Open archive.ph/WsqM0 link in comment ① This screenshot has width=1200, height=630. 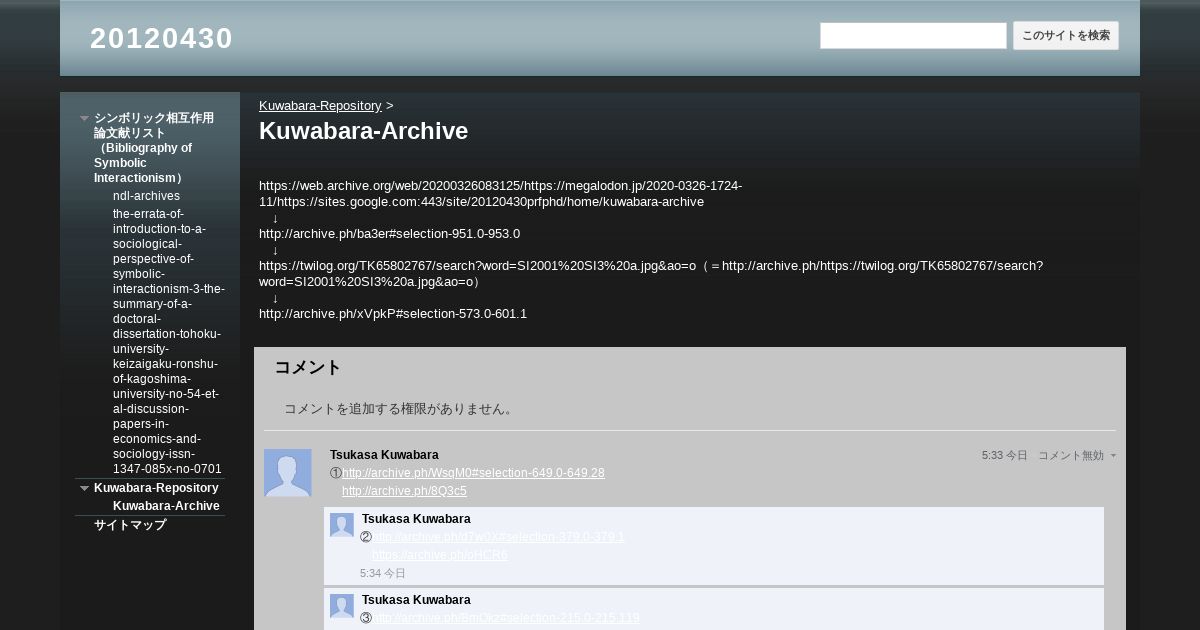pyautogui.click(x=473, y=473)
